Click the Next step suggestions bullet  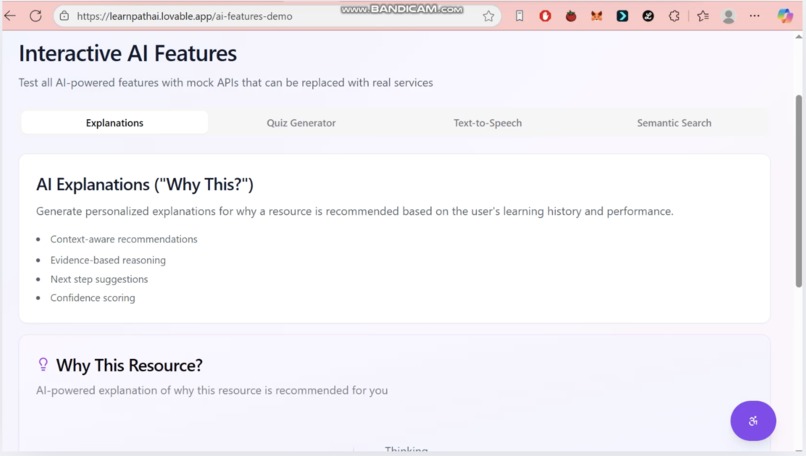point(99,279)
